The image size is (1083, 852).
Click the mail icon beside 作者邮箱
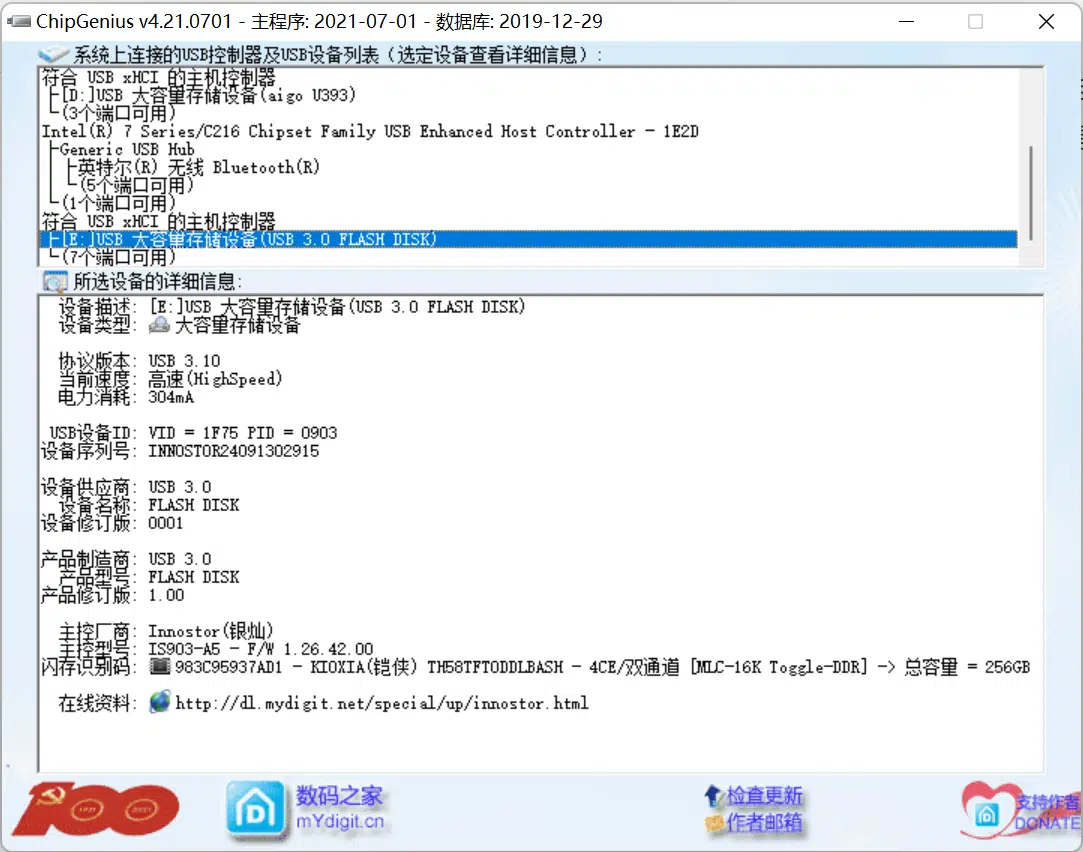[714, 822]
